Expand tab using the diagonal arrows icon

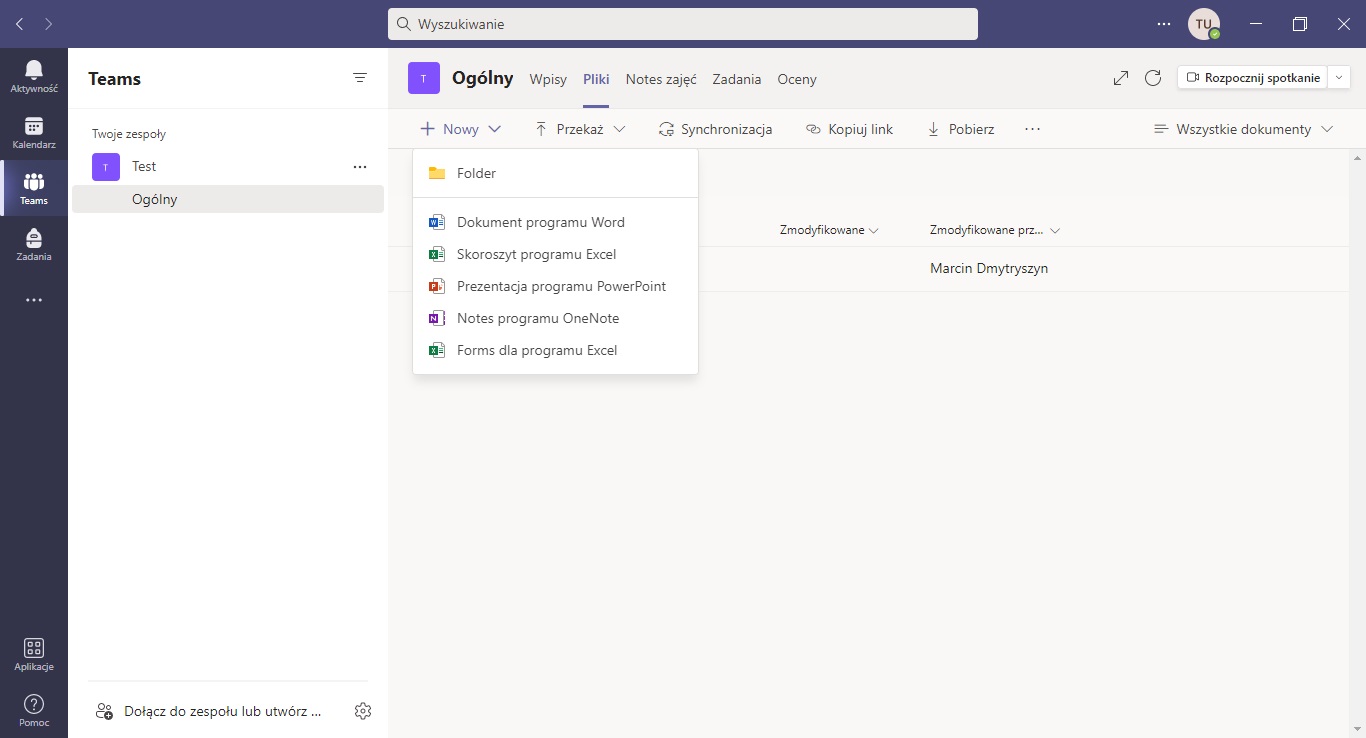[1121, 78]
